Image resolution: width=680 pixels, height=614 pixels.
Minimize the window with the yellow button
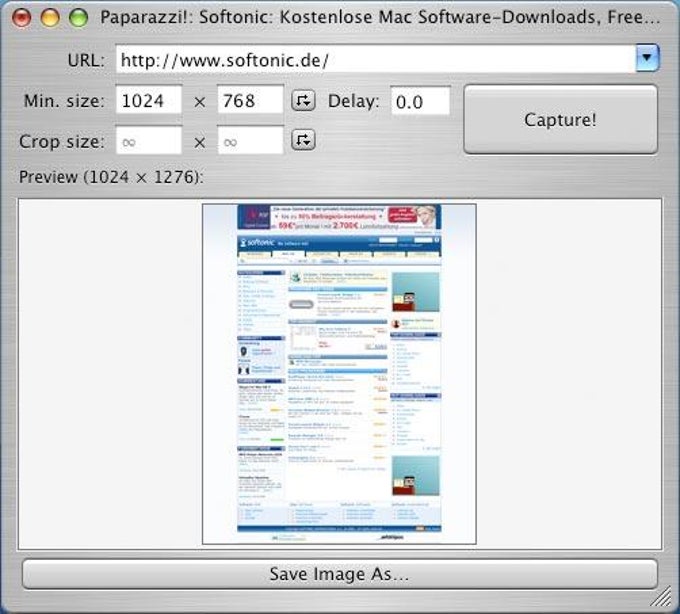[x=50, y=17]
